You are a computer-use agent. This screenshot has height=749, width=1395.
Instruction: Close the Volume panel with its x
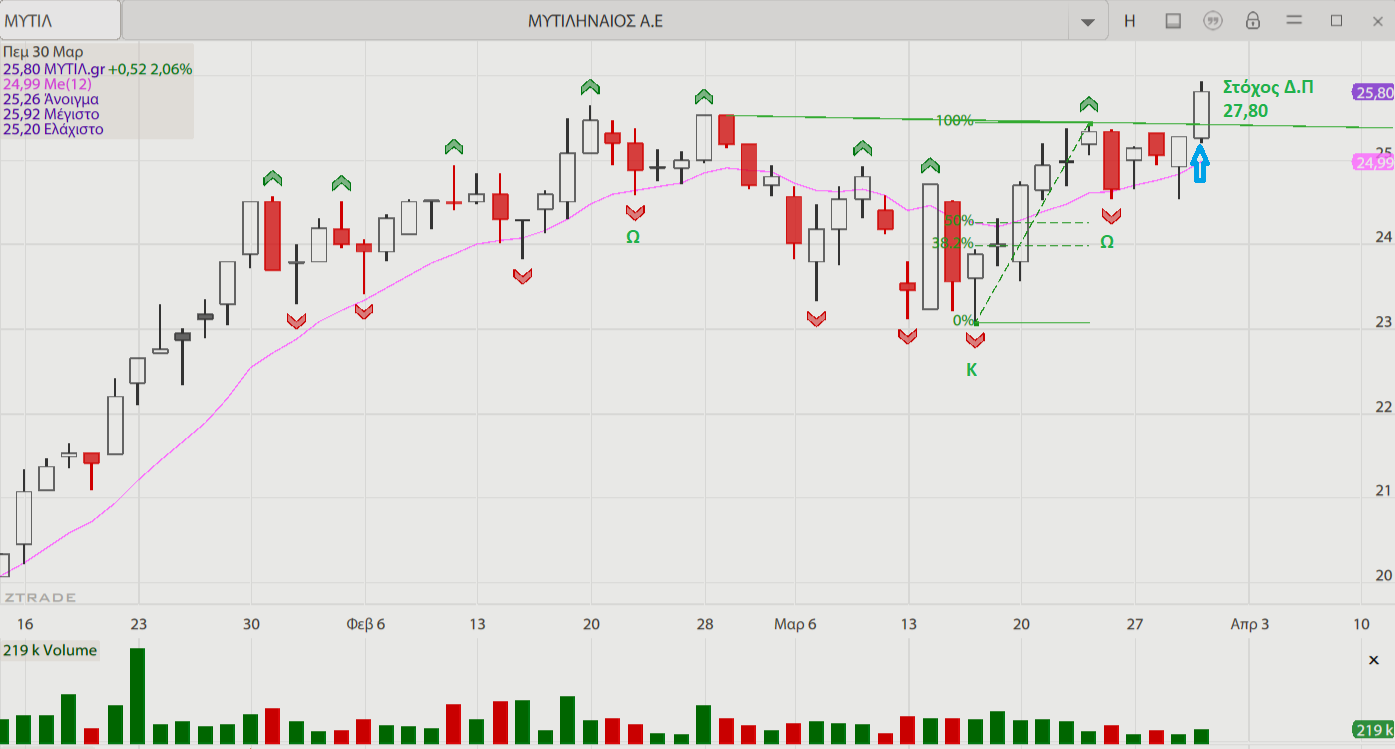tap(1373, 660)
